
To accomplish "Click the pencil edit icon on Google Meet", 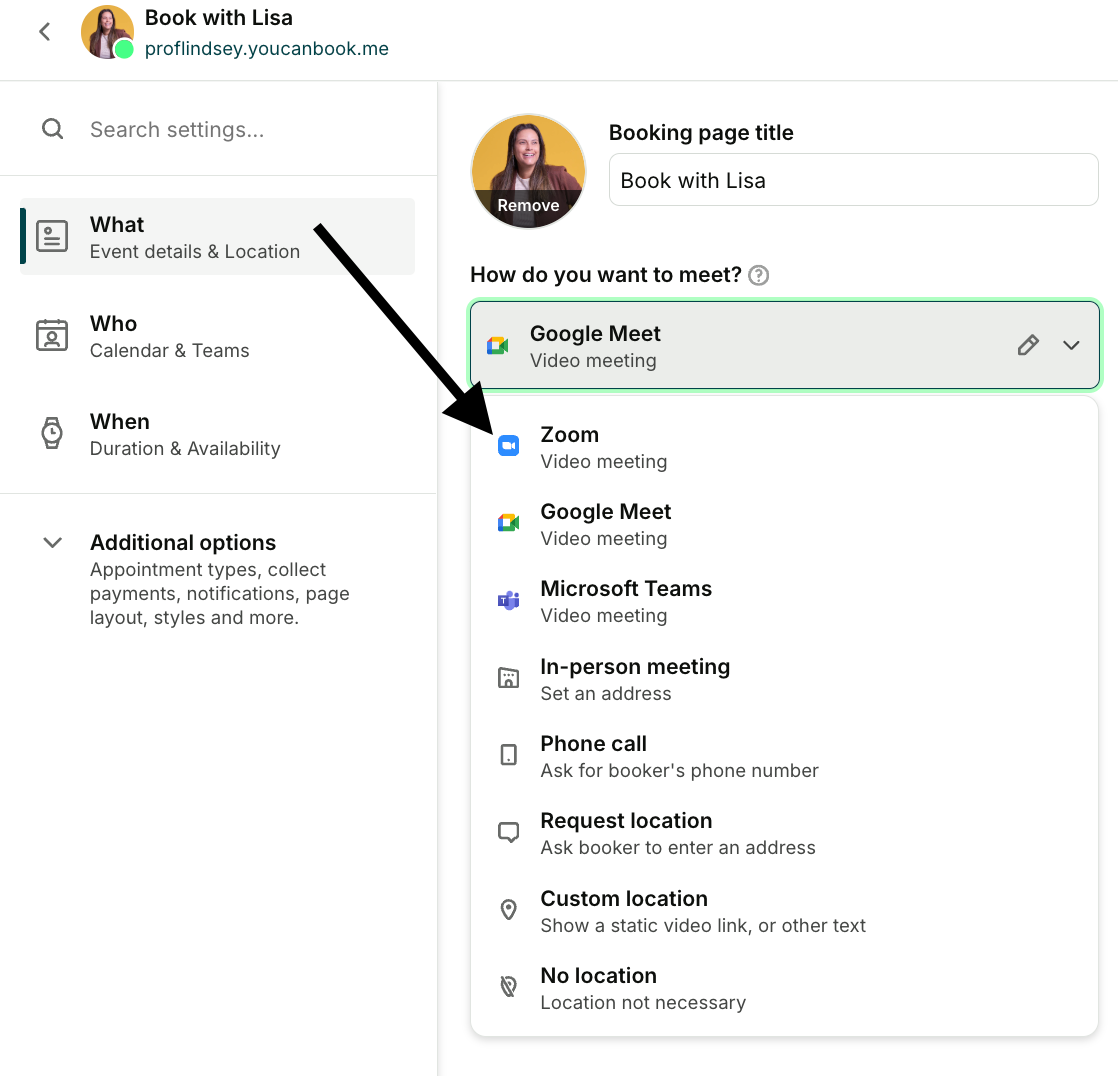I will pos(1027,345).
